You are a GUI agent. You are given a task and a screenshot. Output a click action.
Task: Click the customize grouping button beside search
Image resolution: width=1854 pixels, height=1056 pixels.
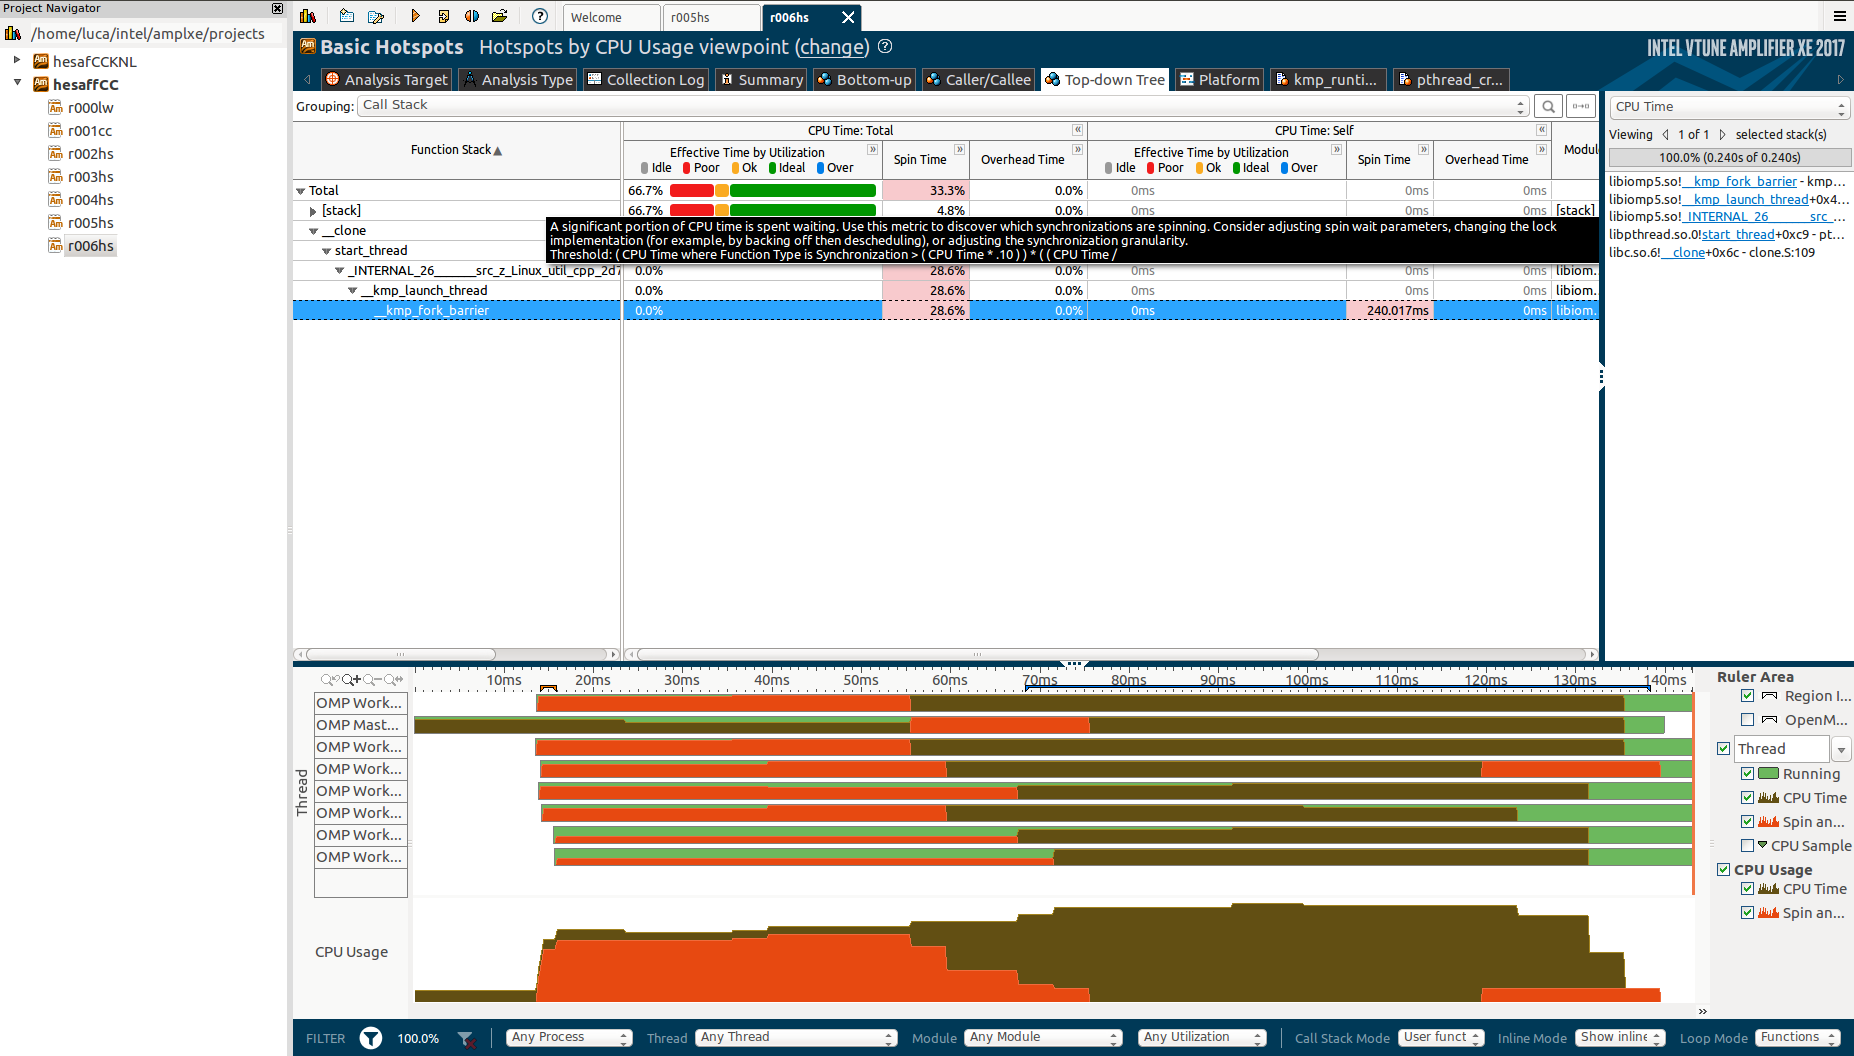click(x=1581, y=106)
